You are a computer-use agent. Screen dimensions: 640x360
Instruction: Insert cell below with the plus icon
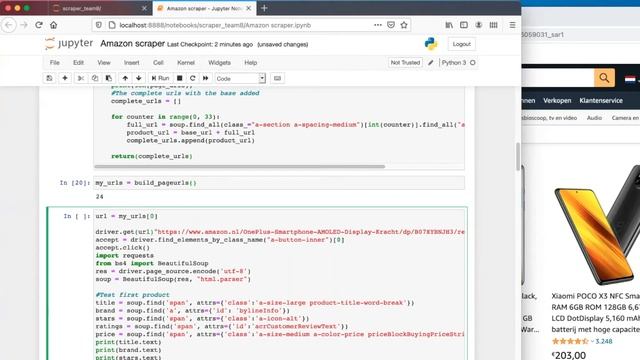[65, 78]
